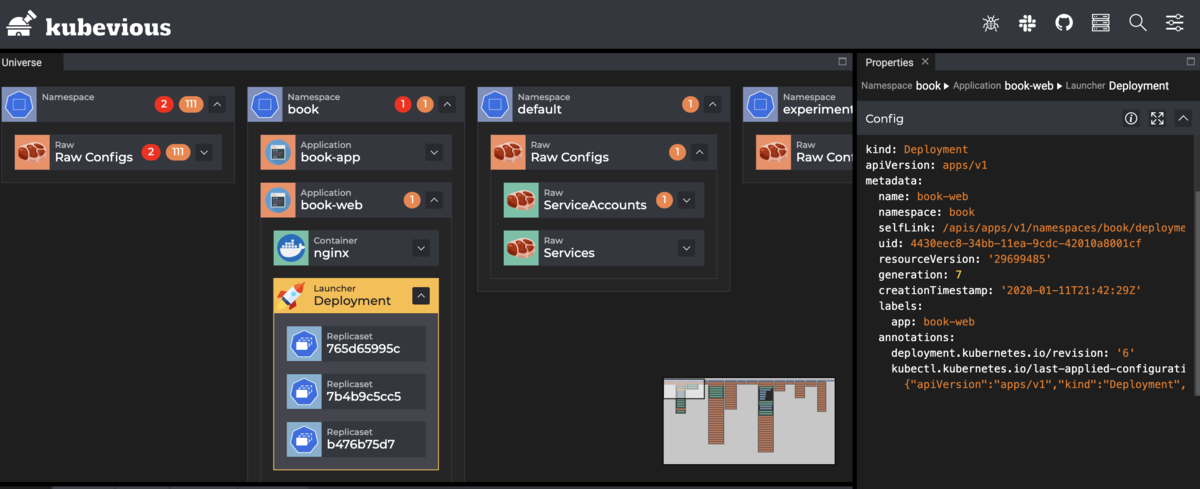Collapse the Config section

1183,118
